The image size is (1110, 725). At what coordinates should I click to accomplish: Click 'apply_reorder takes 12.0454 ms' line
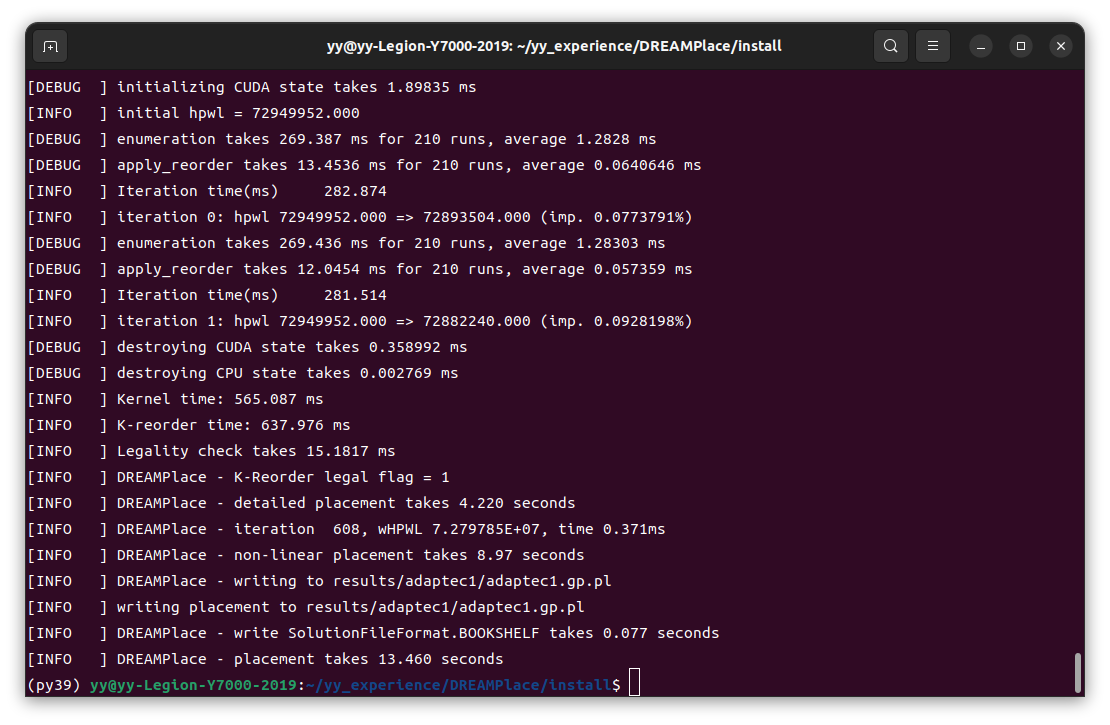360,270
